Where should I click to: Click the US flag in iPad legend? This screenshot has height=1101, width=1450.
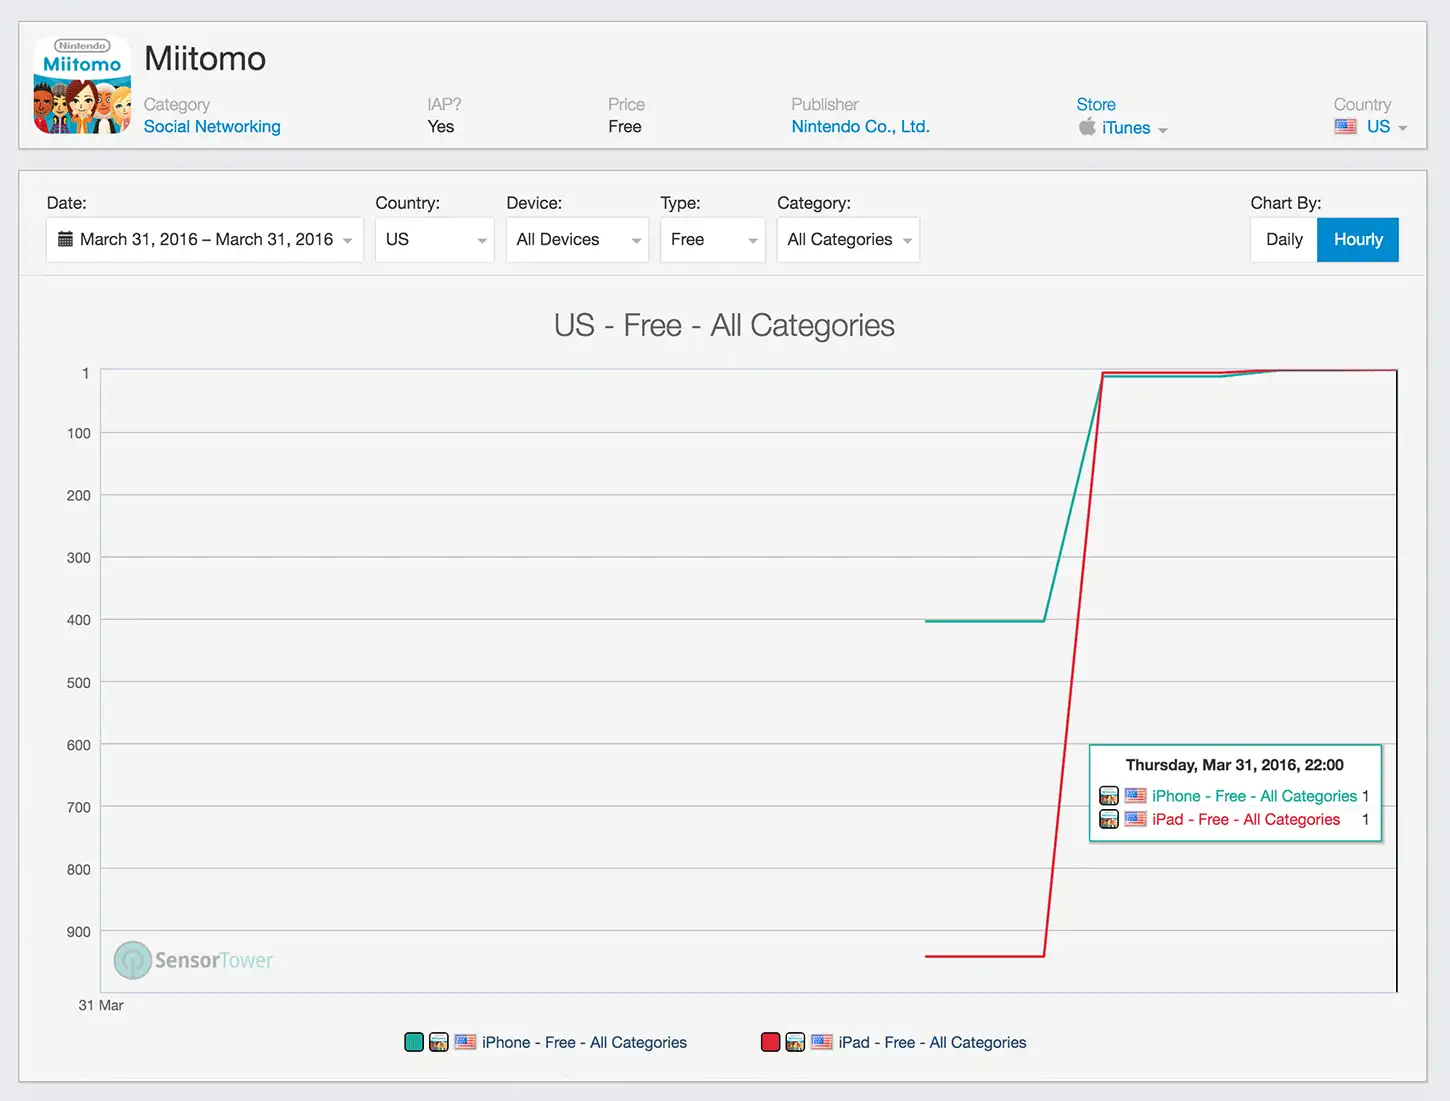(821, 1042)
